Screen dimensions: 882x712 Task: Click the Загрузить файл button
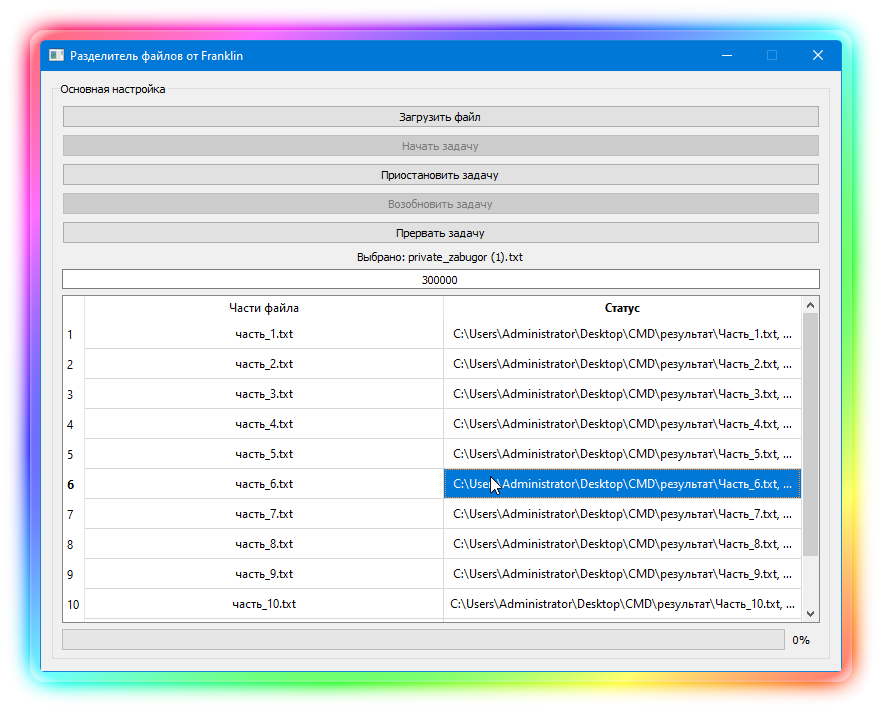[x=440, y=117]
